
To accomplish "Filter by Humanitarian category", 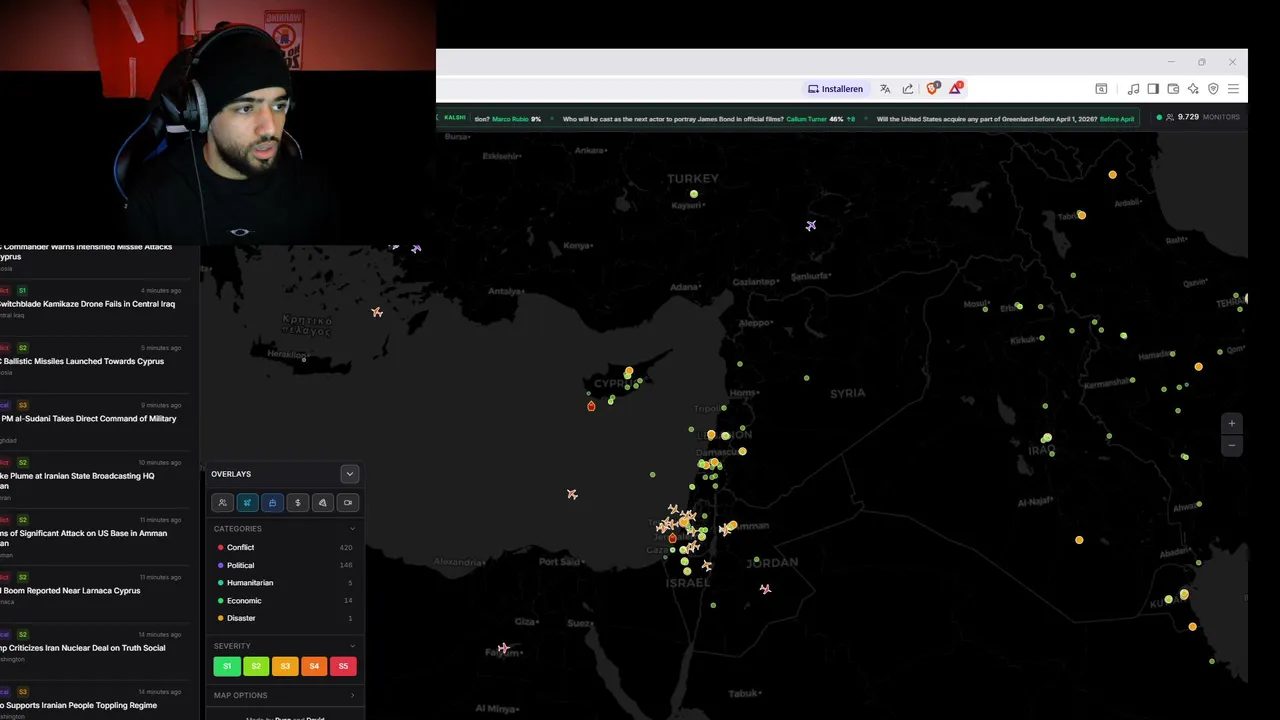I will click(x=284, y=583).
